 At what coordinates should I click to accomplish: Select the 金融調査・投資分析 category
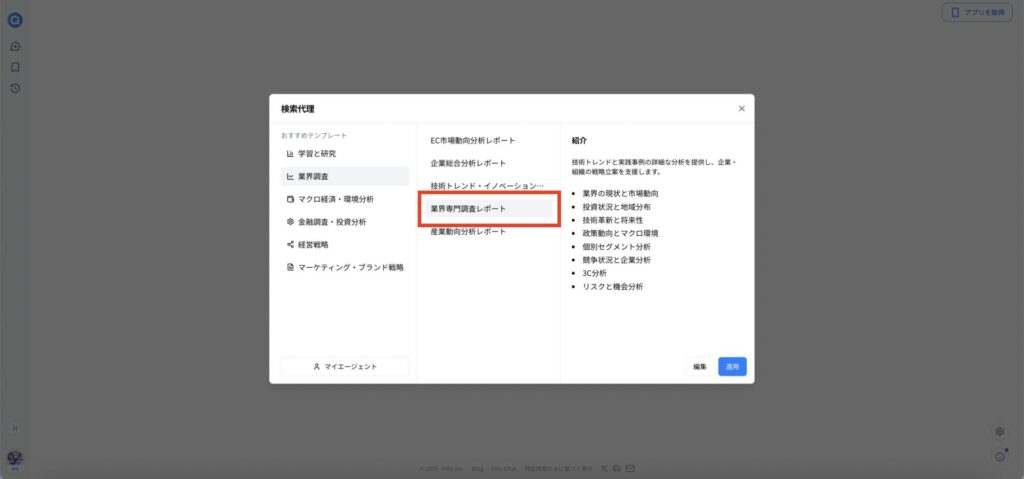point(345,222)
